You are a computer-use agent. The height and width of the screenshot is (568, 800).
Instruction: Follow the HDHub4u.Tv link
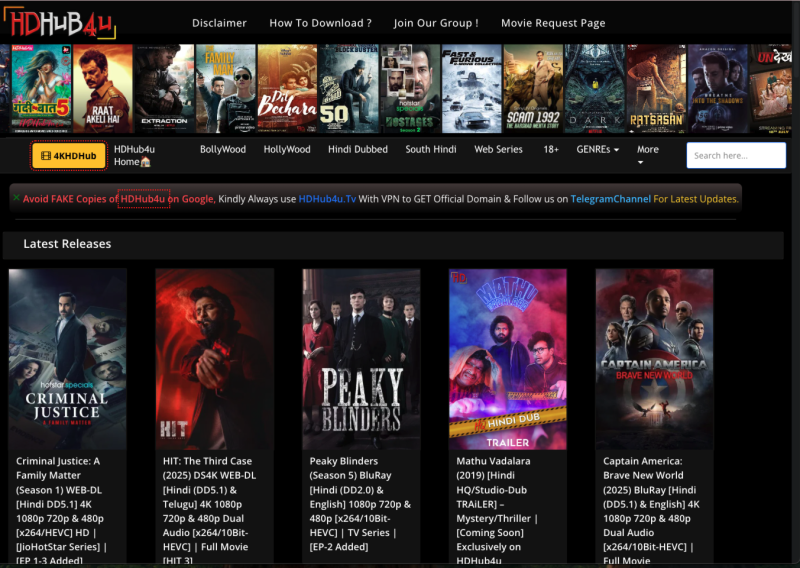click(x=327, y=199)
